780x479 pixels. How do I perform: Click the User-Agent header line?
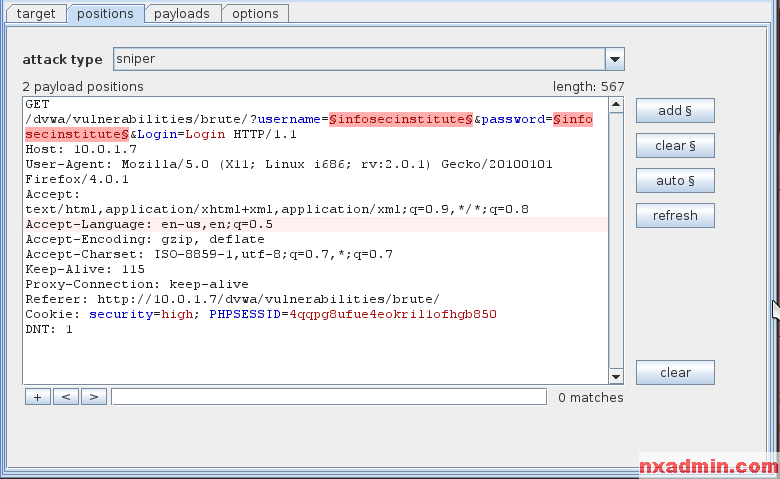pyautogui.click(x=289, y=164)
